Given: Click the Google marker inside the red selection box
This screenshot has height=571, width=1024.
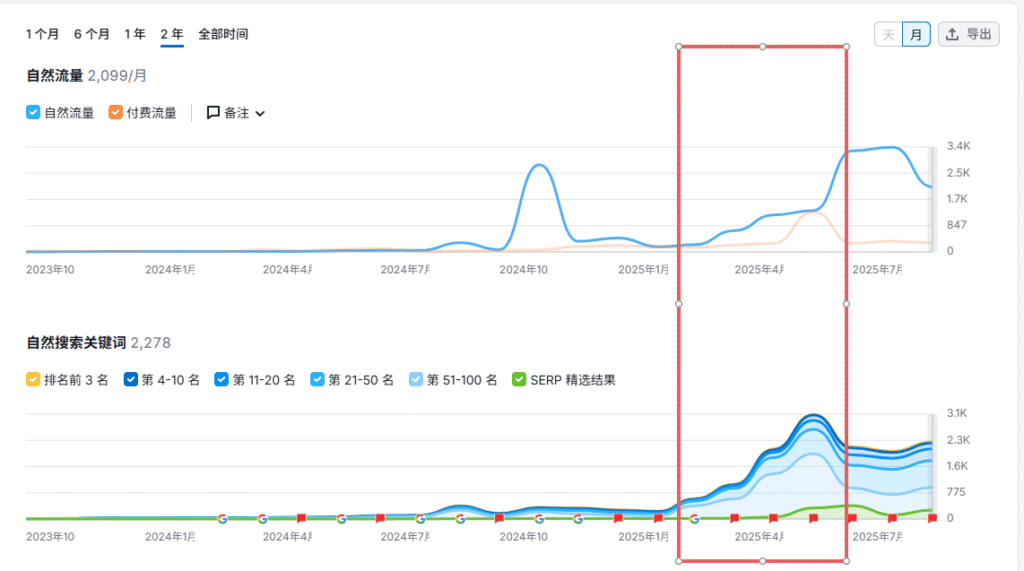Looking at the screenshot, I should click(x=695, y=519).
